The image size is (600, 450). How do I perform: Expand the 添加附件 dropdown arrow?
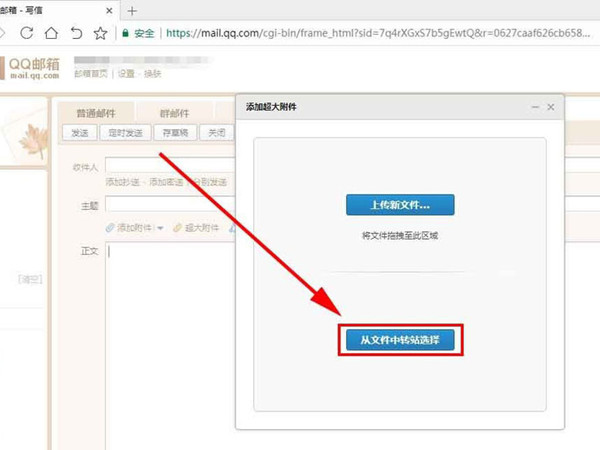(160, 229)
